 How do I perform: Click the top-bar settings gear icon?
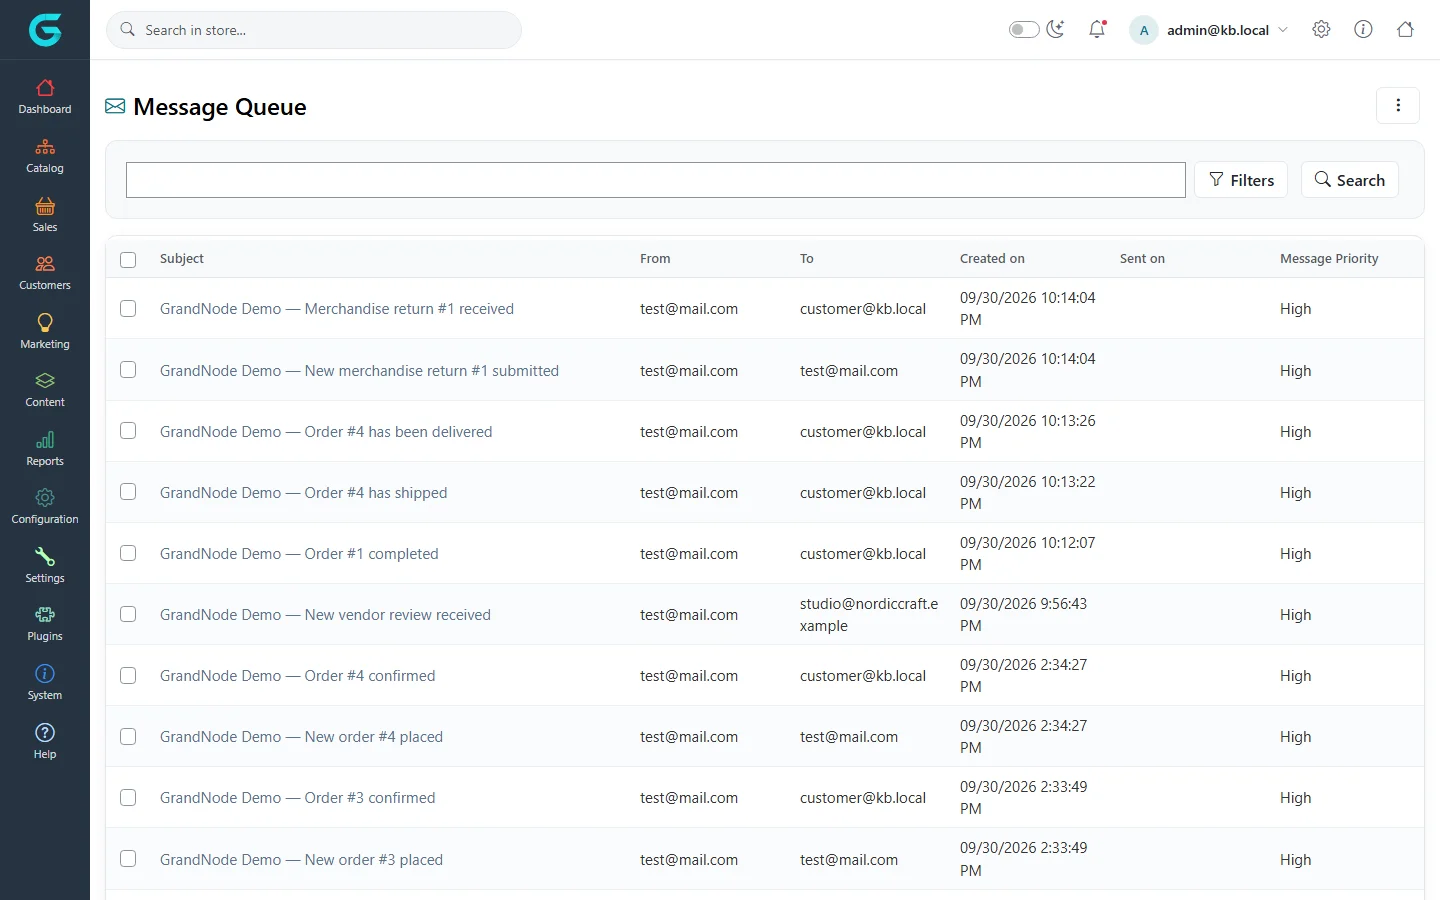pos(1321,30)
